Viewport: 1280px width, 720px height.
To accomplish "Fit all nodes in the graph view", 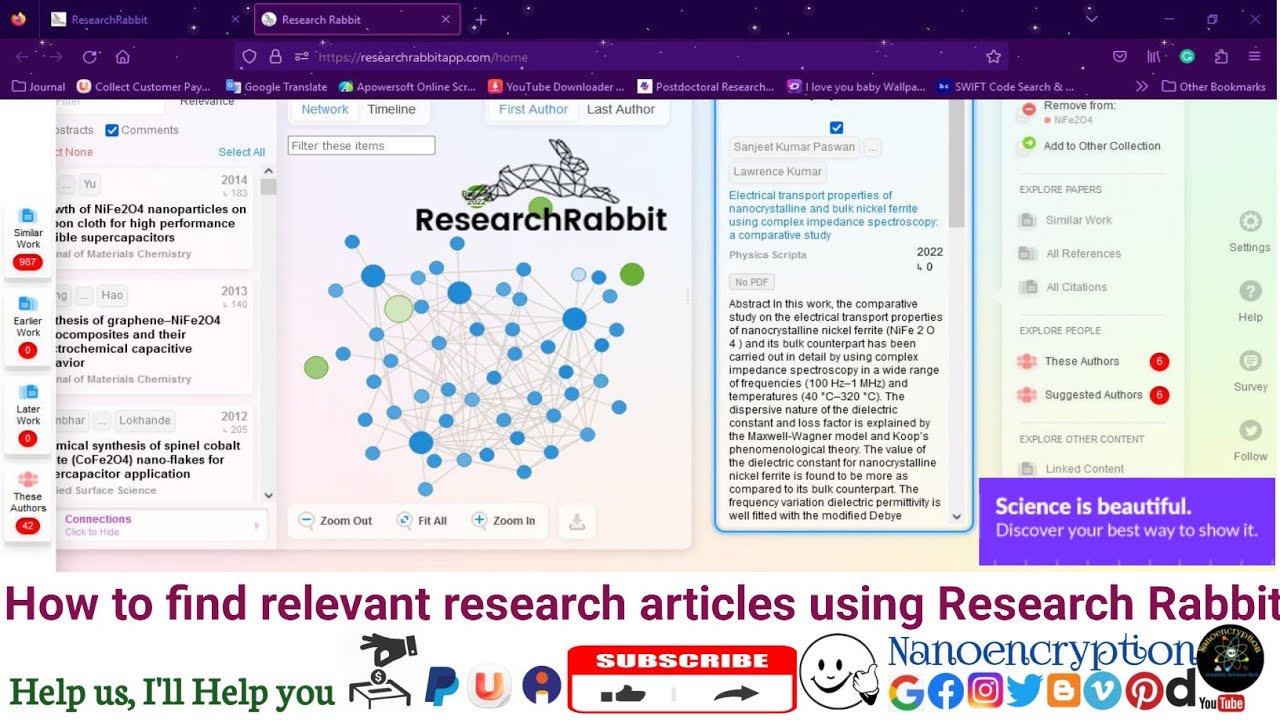I will (x=422, y=520).
